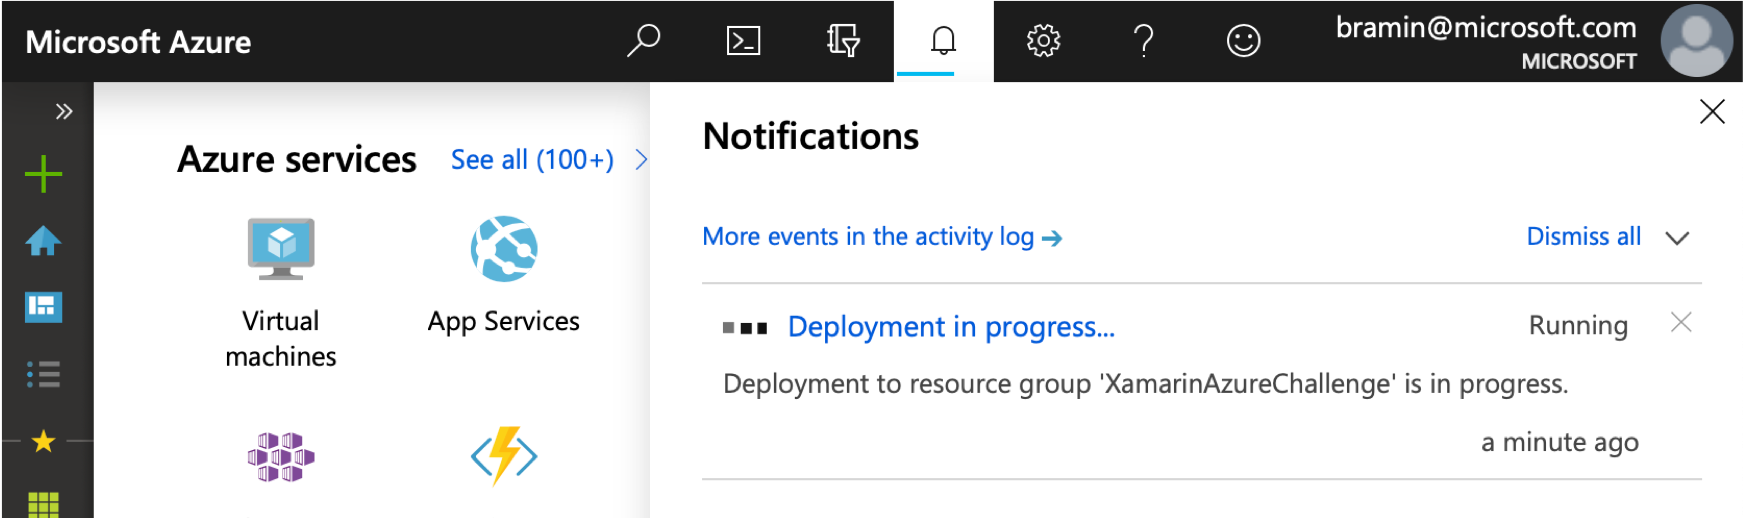Go to Home in sidebar

(43, 241)
